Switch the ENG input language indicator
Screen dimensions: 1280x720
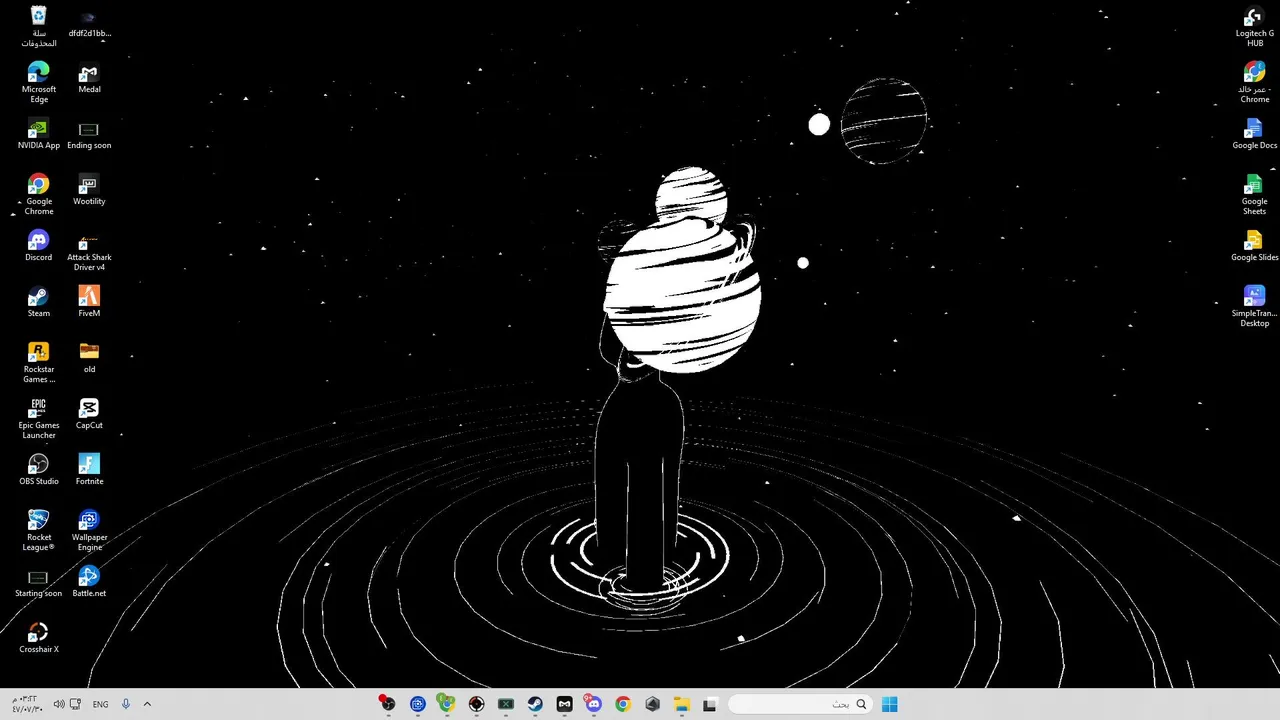pos(100,704)
